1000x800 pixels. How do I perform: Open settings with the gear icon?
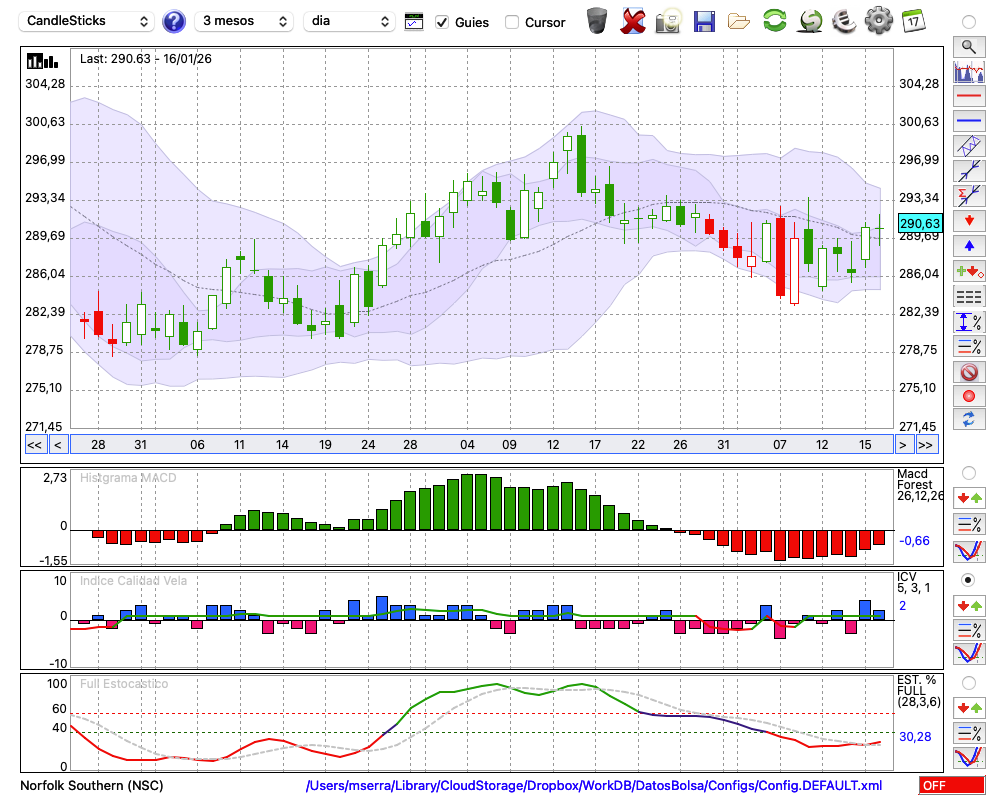[878, 21]
